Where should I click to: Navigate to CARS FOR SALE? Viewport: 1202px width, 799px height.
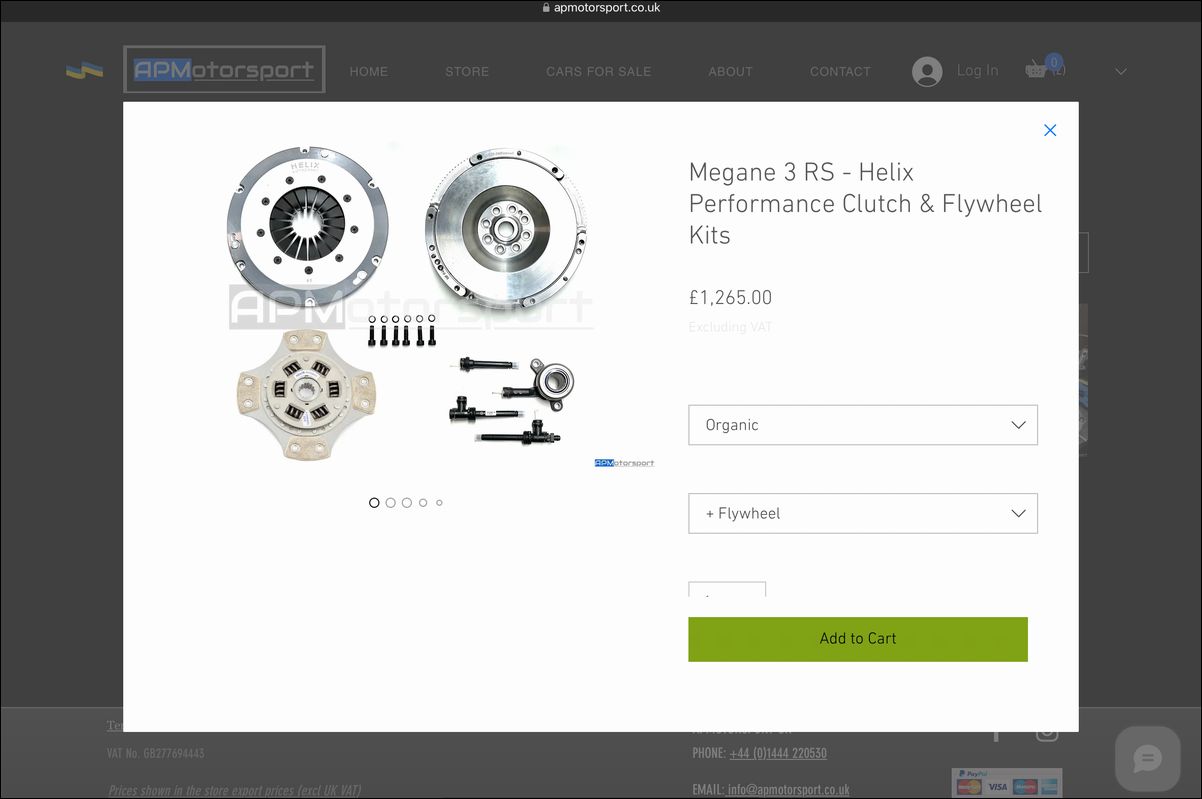click(x=599, y=72)
